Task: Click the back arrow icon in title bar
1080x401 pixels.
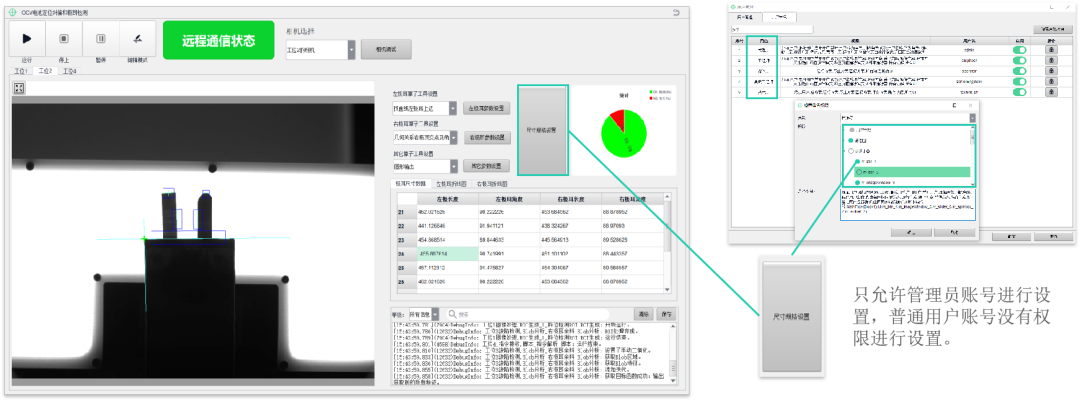Action: 677,12
